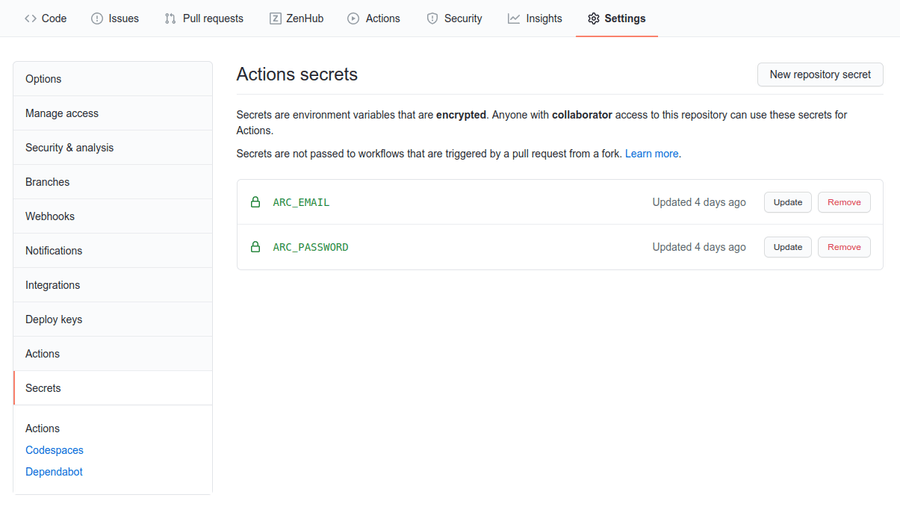
Task: Open Manage access settings
Action: (113, 113)
